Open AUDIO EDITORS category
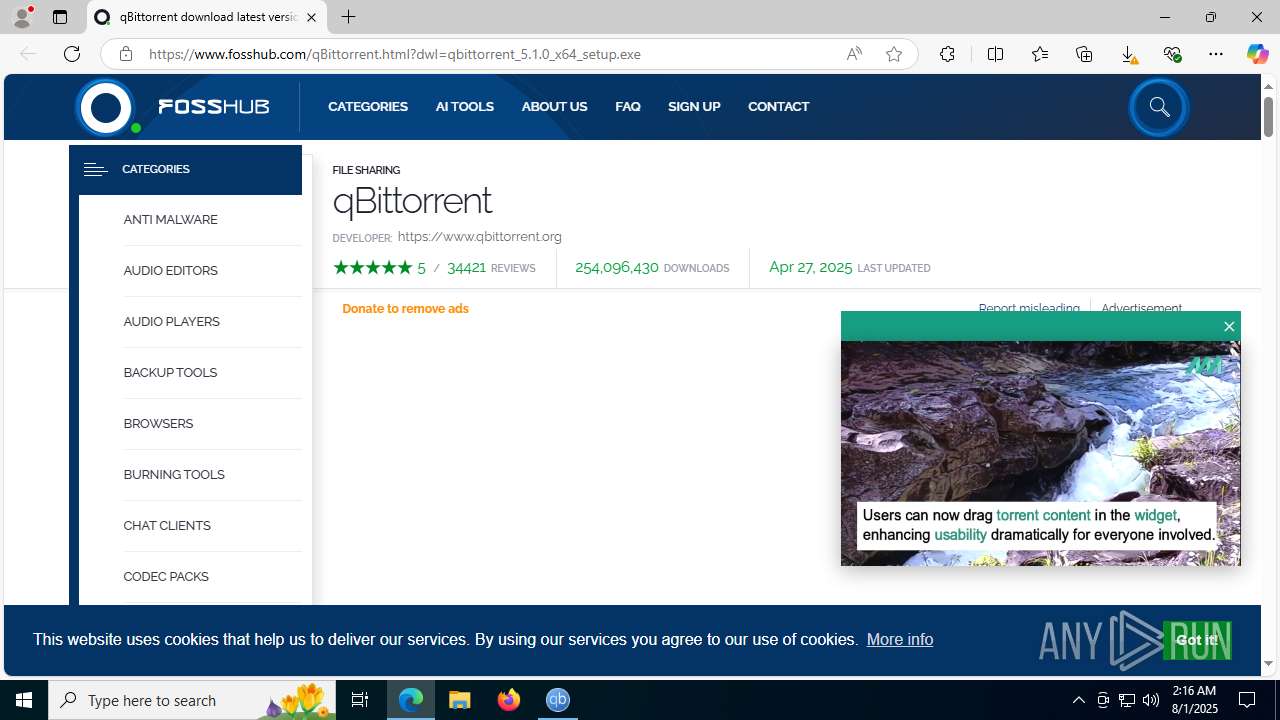Image resolution: width=1280 pixels, height=720 pixels. [170, 271]
